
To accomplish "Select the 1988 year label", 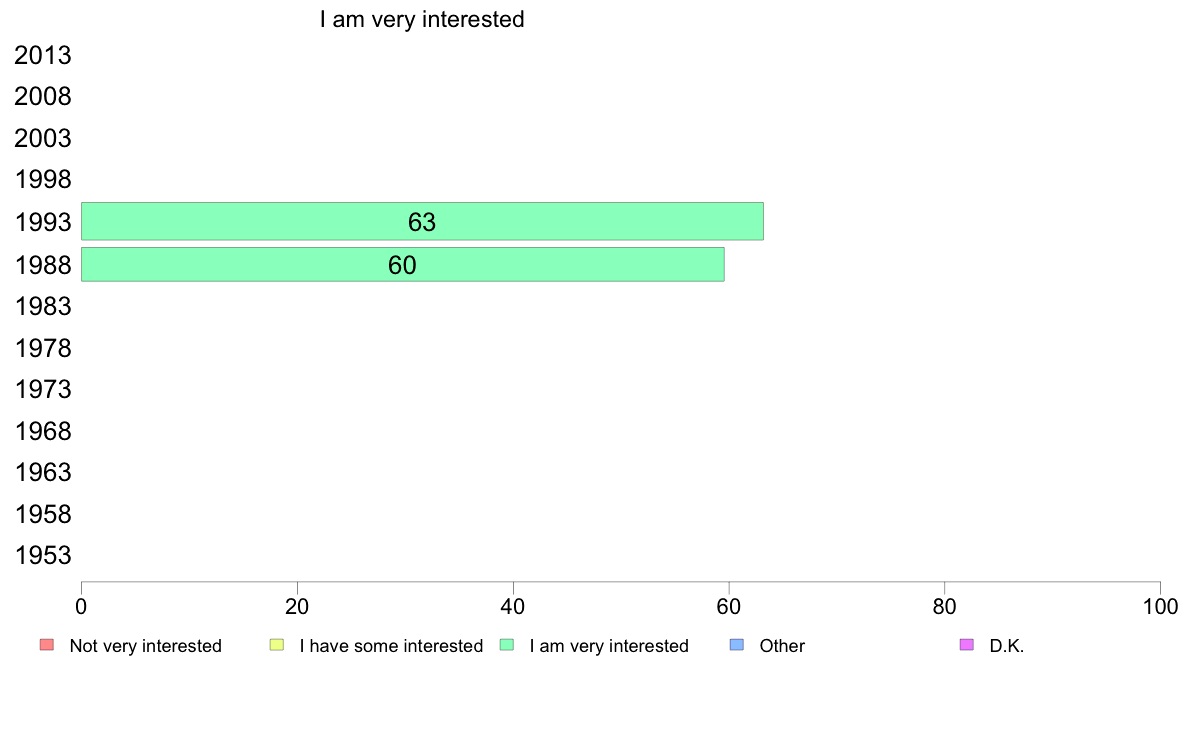I will (43, 265).
